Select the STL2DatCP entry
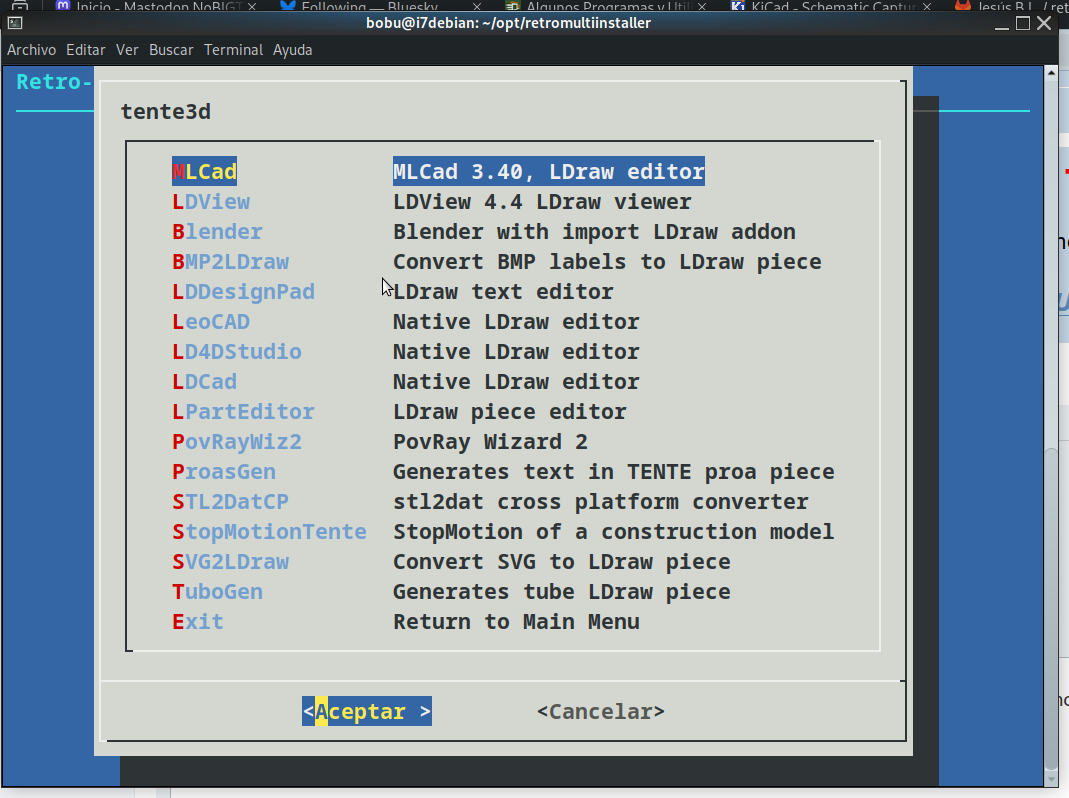 230,502
